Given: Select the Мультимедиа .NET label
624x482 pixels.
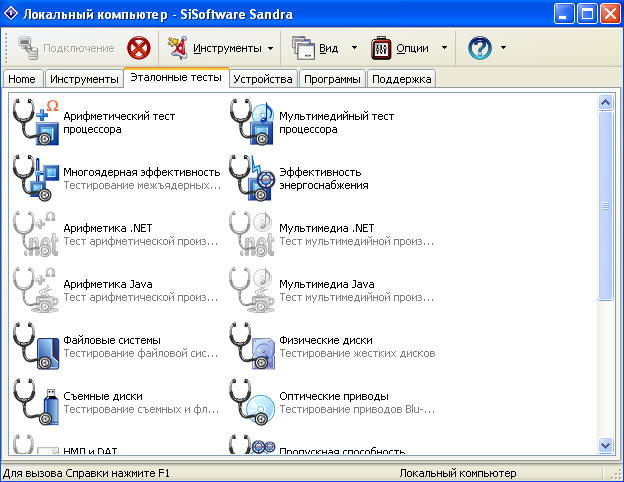Looking at the screenshot, I should click(327, 228).
